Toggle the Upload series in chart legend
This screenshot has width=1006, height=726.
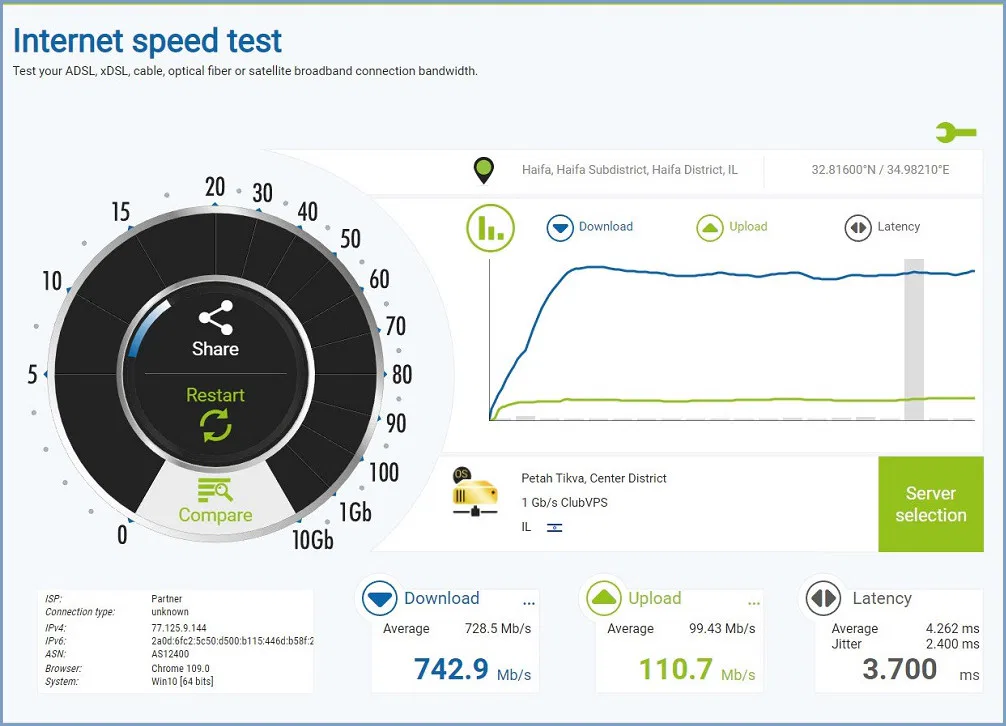(732, 227)
